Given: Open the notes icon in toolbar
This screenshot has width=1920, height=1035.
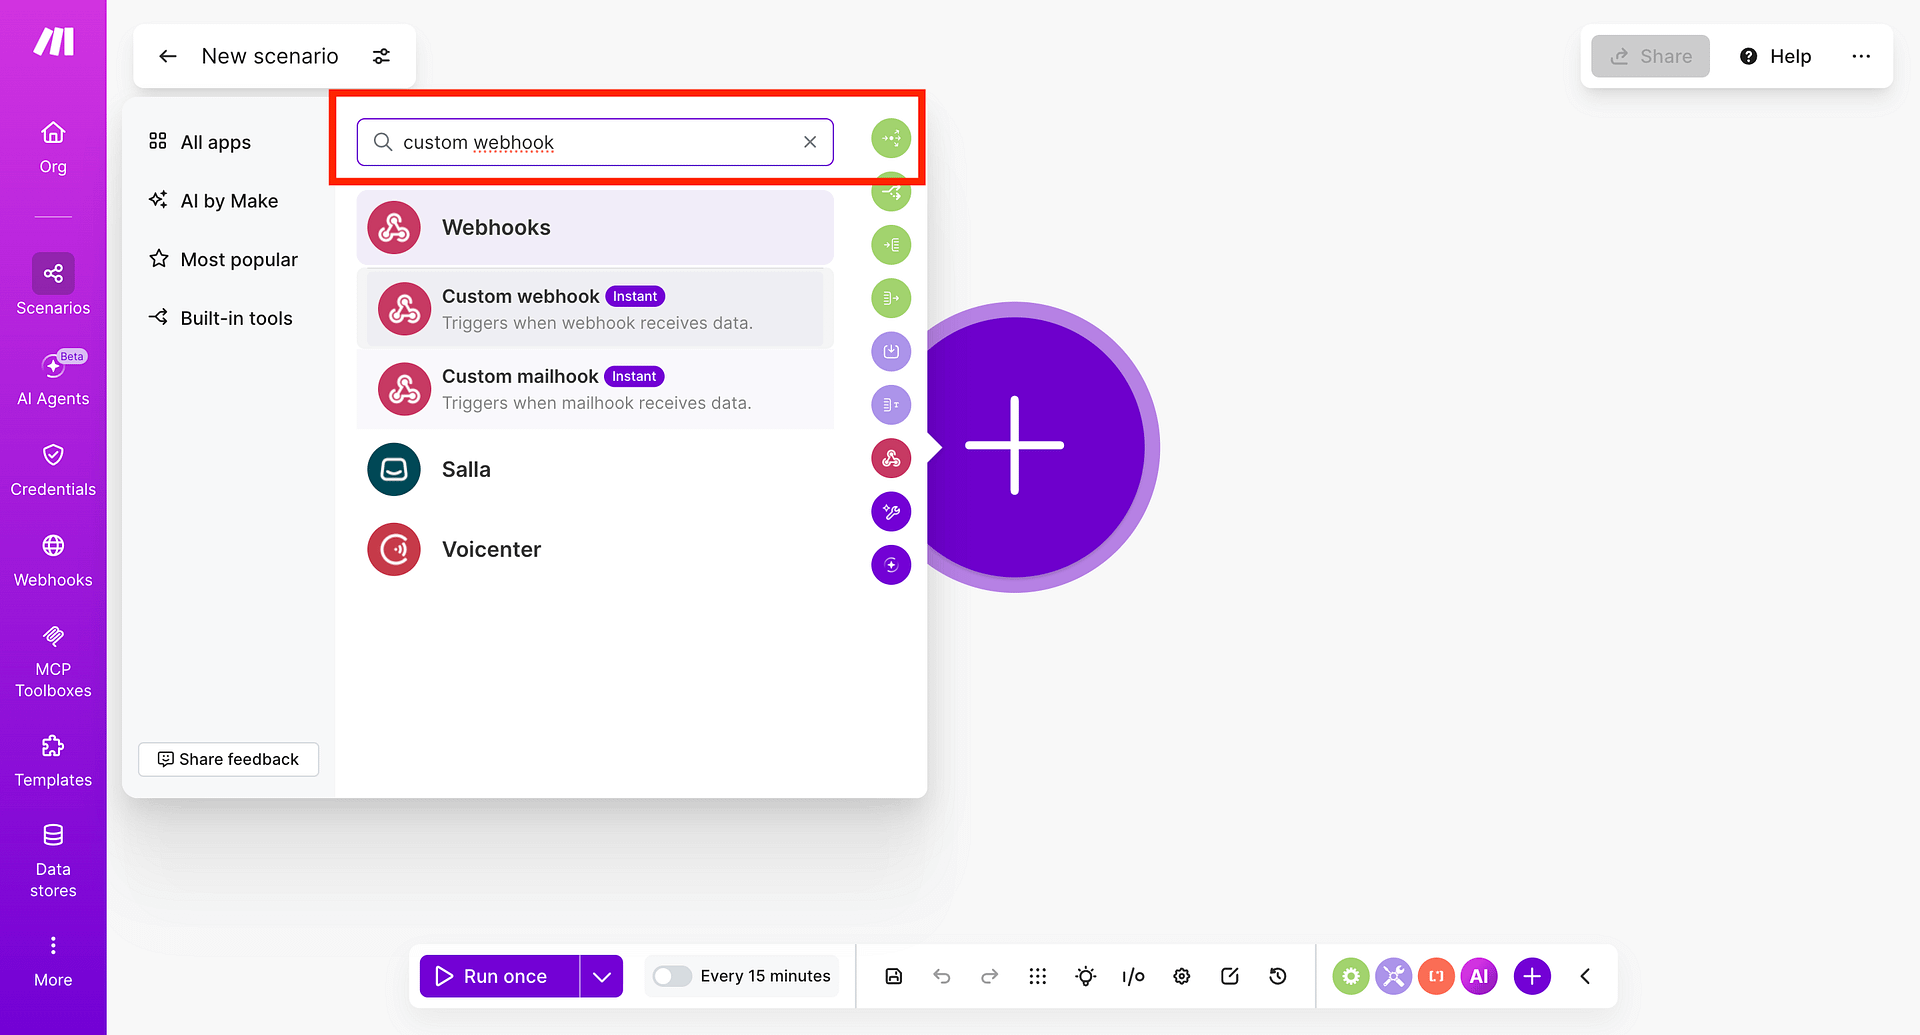Looking at the screenshot, I should 1230,976.
